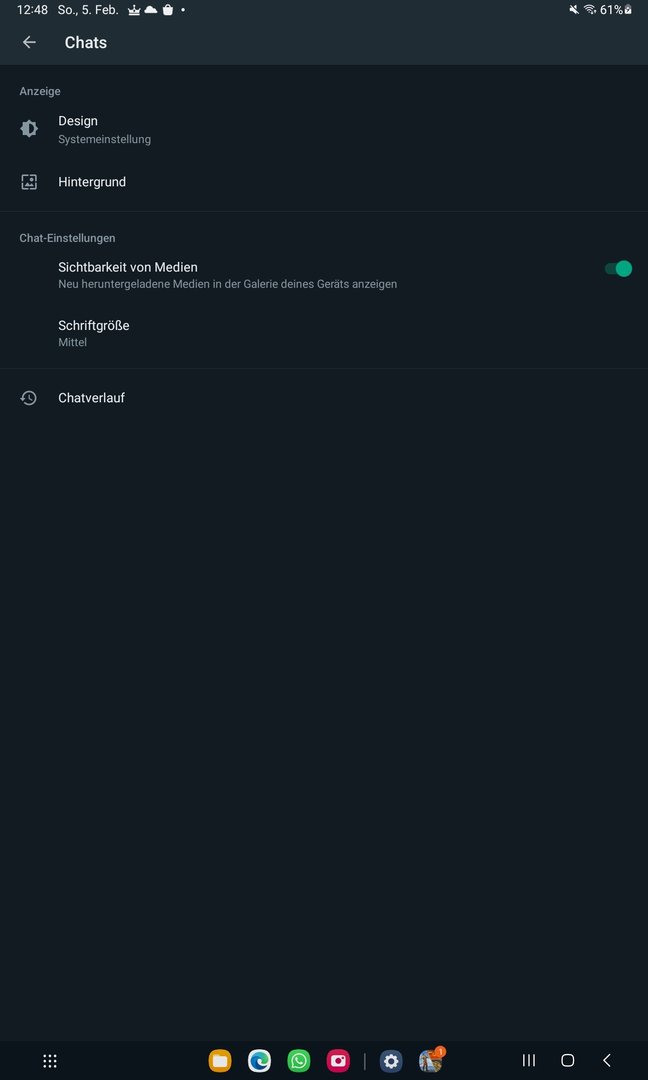The image size is (648, 1080).
Task: Open the red camera app in taskbar
Action: tap(338, 1061)
